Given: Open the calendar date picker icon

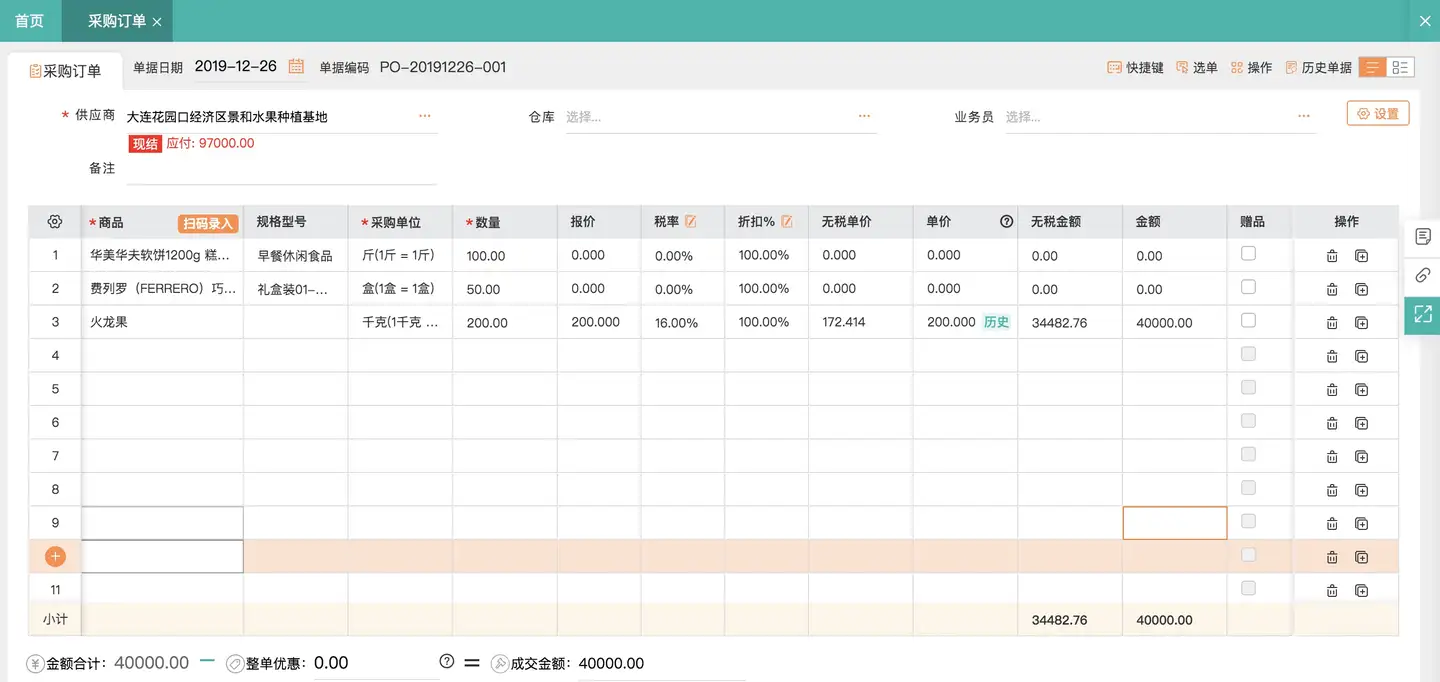Looking at the screenshot, I should pos(296,67).
